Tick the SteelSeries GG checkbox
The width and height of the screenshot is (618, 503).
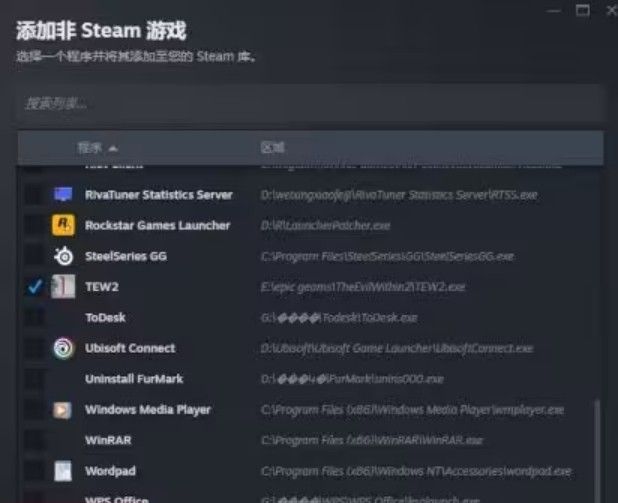point(35,256)
